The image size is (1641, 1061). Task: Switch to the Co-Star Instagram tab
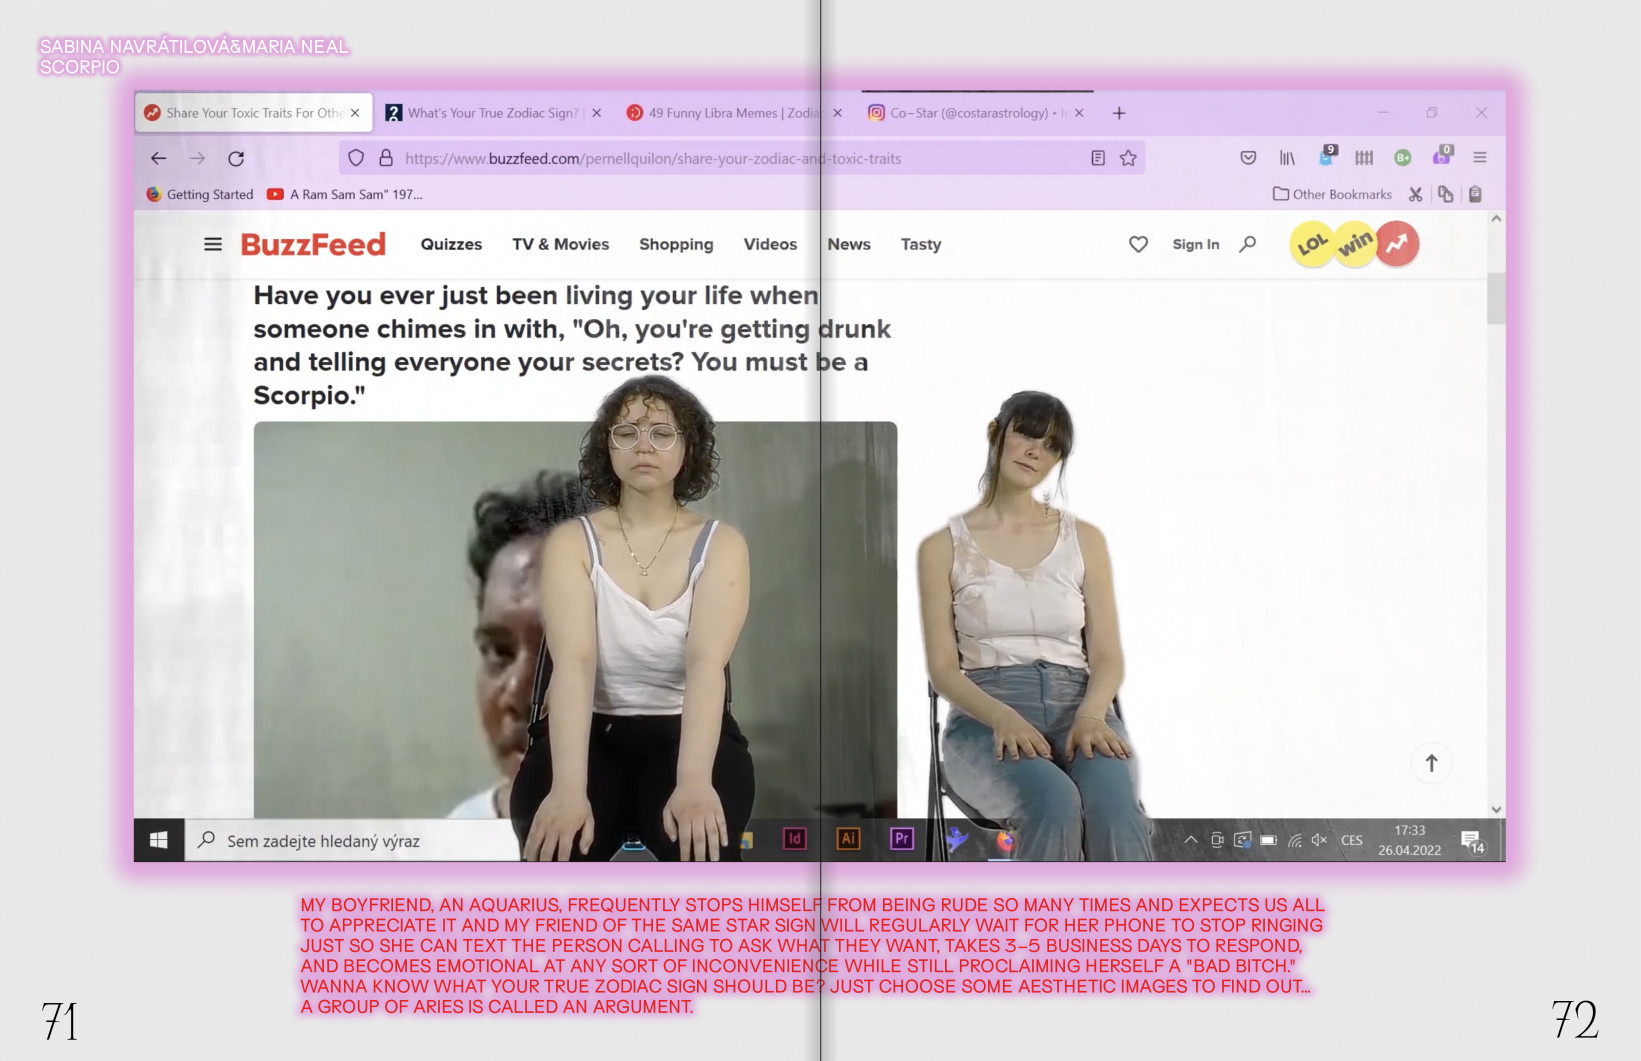[966, 113]
